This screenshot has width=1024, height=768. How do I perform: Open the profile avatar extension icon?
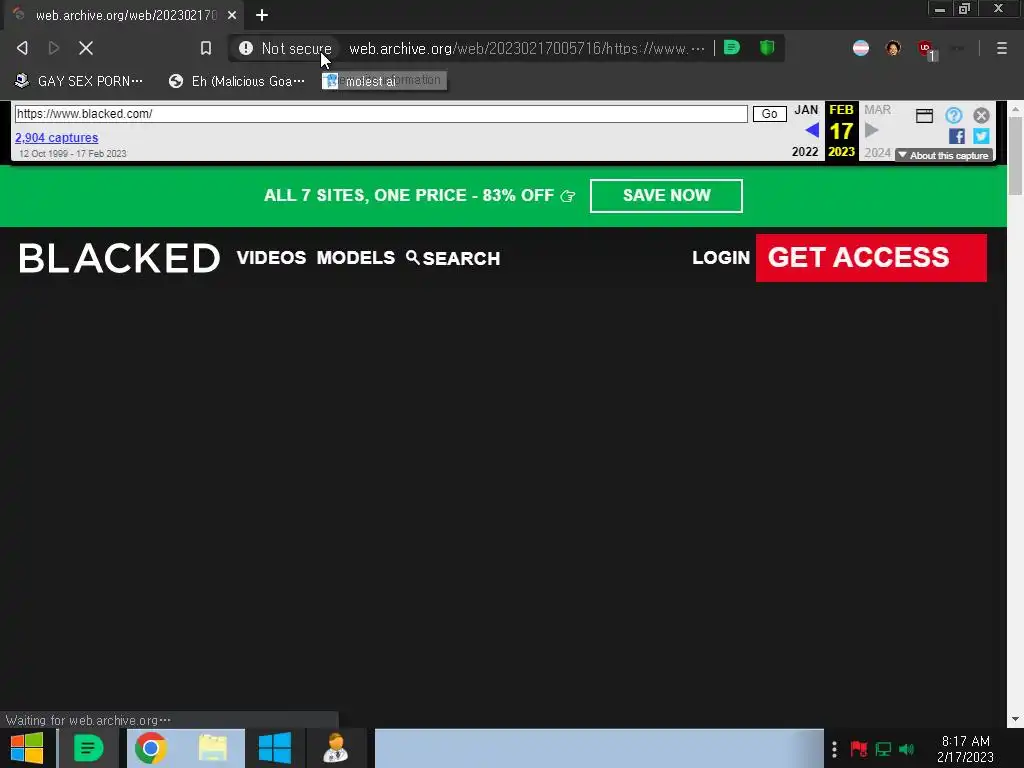(x=893, y=48)
